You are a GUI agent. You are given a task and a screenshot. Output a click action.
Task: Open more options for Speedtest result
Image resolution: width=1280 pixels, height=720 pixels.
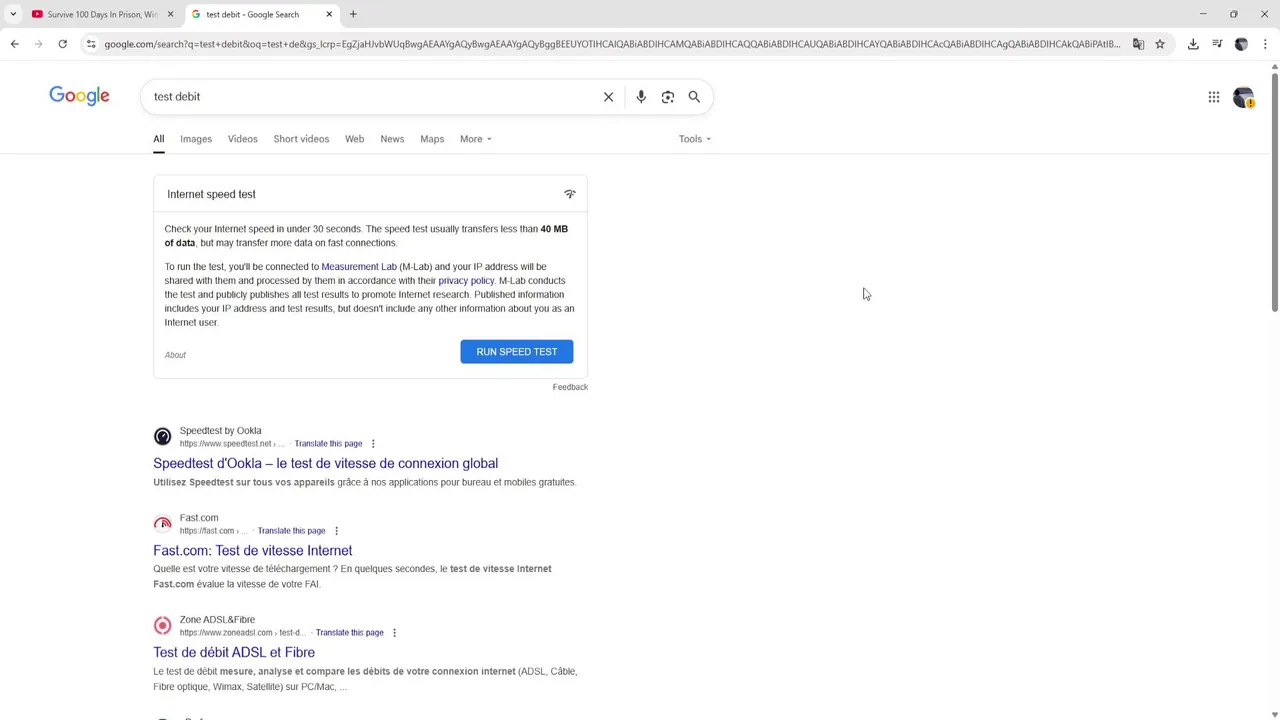pyautogui.click(x=373, y=444)
